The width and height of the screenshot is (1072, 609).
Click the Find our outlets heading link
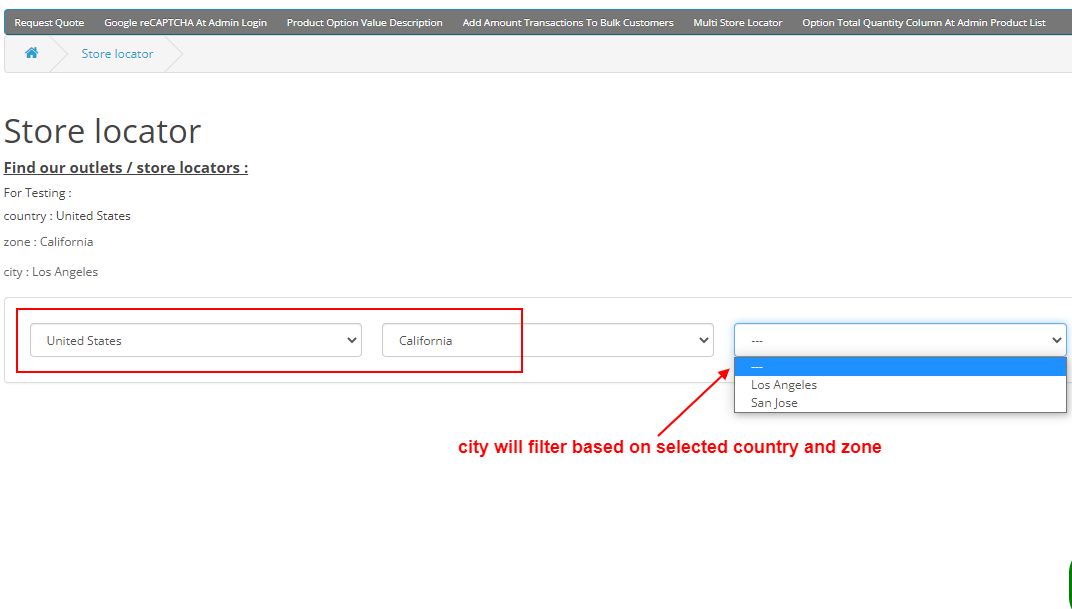(x=126, y=167)
